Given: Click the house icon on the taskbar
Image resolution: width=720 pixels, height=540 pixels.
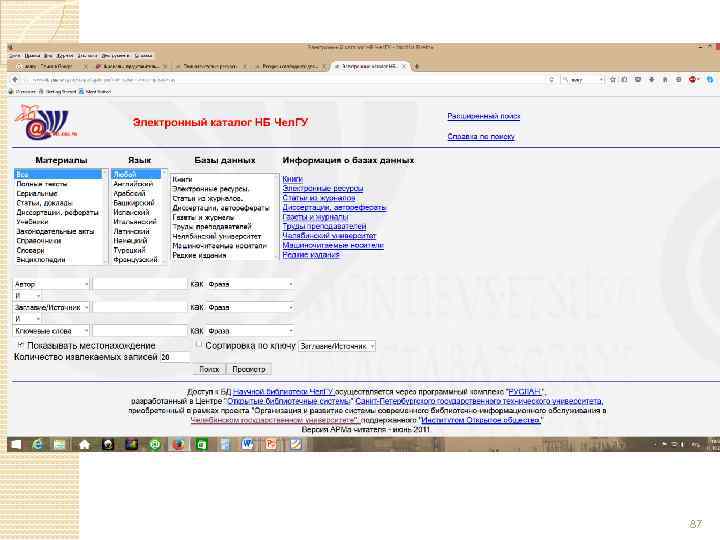Looking at the screenshot, I should click(84, 444).
